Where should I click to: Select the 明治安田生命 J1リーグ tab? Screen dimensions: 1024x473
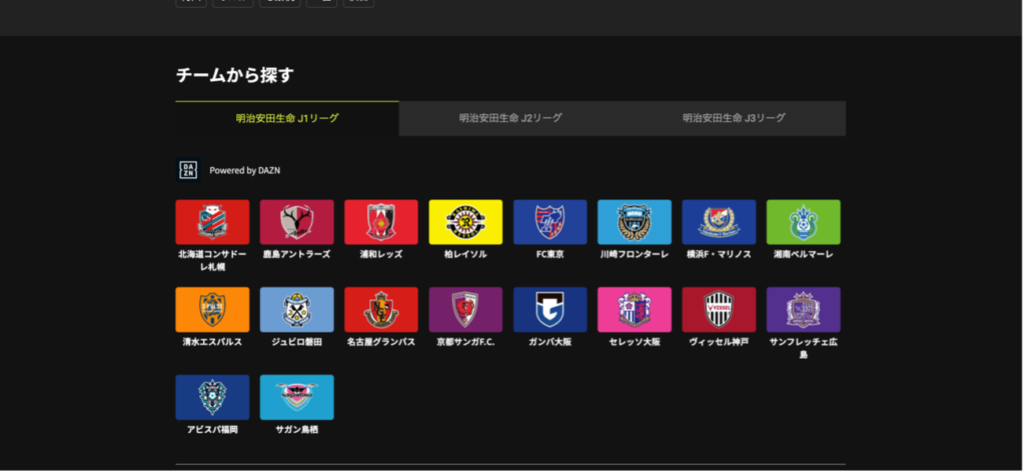pyautogui.click(x=287, y=118)
